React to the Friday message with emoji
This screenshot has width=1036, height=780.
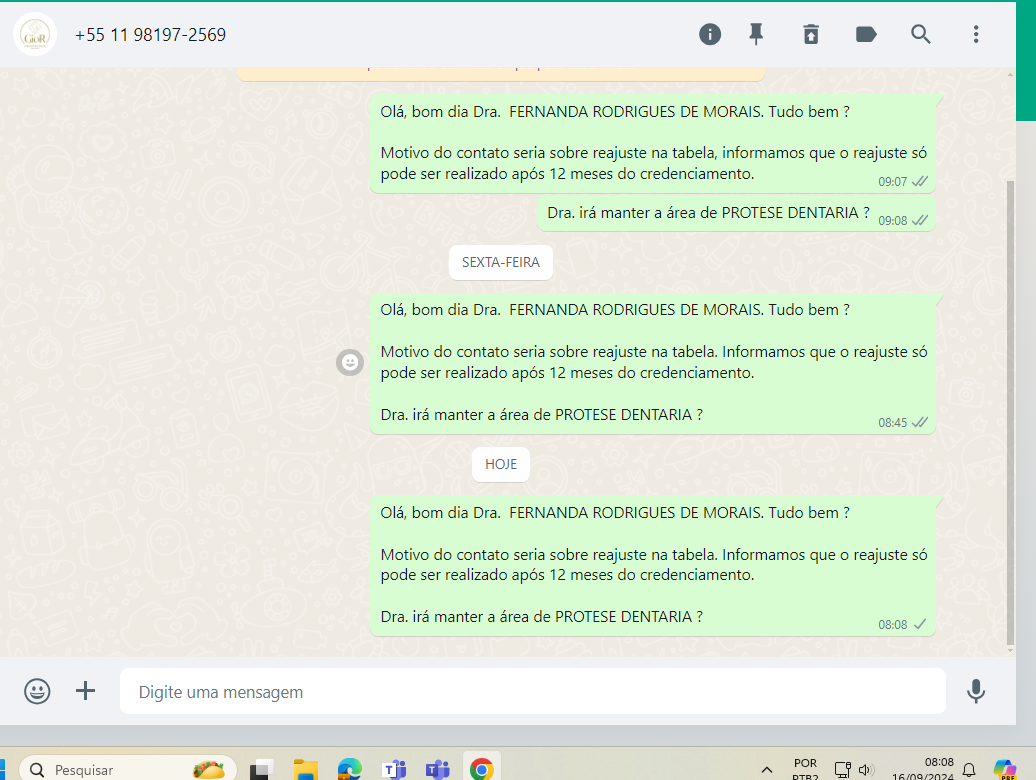click(350, 362)
